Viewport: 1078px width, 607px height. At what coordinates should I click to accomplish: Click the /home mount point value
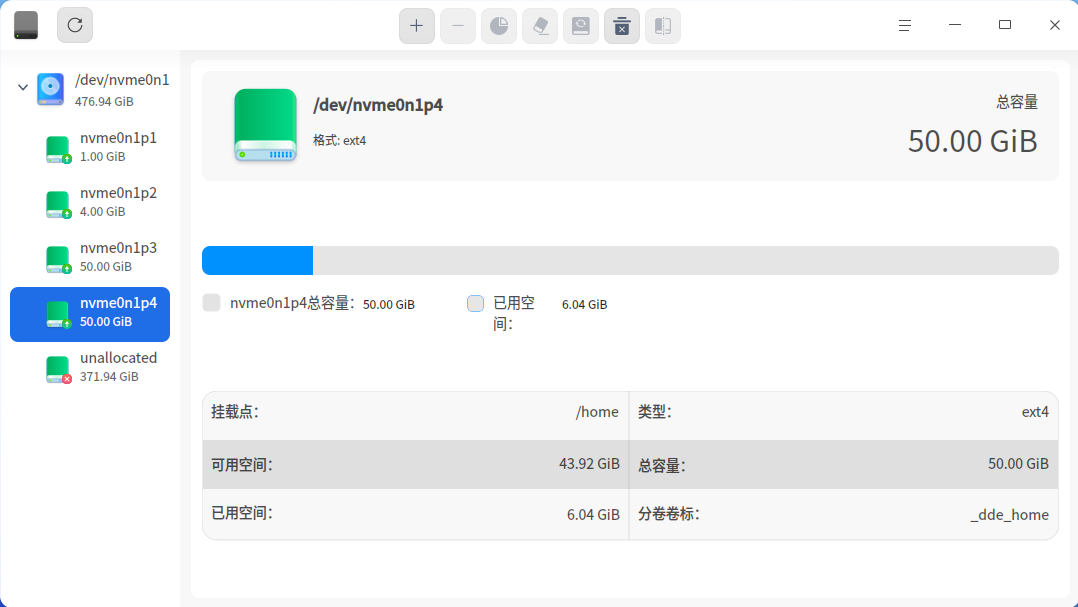(x=597, y=412)
